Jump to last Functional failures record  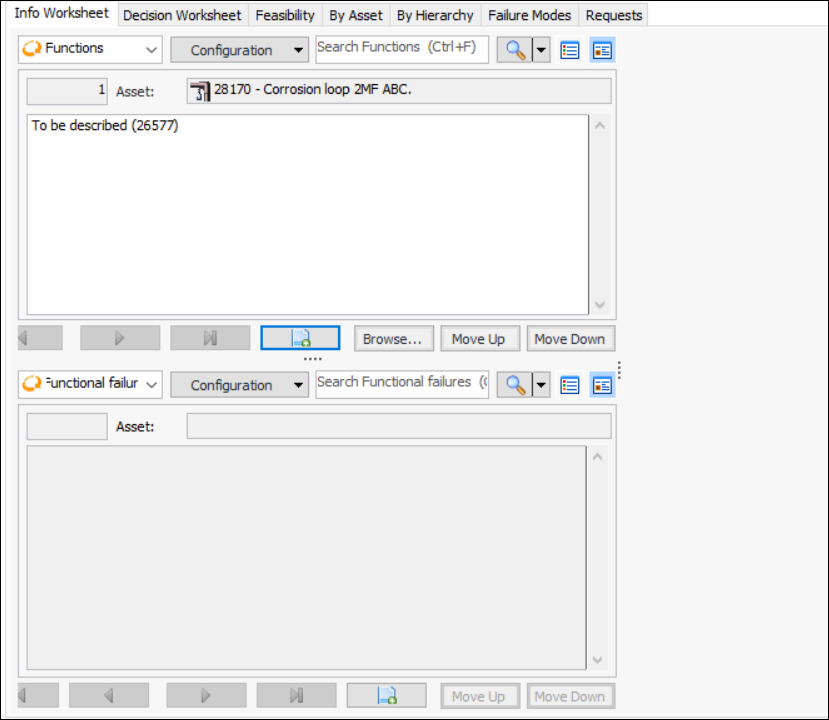[297, 696]
